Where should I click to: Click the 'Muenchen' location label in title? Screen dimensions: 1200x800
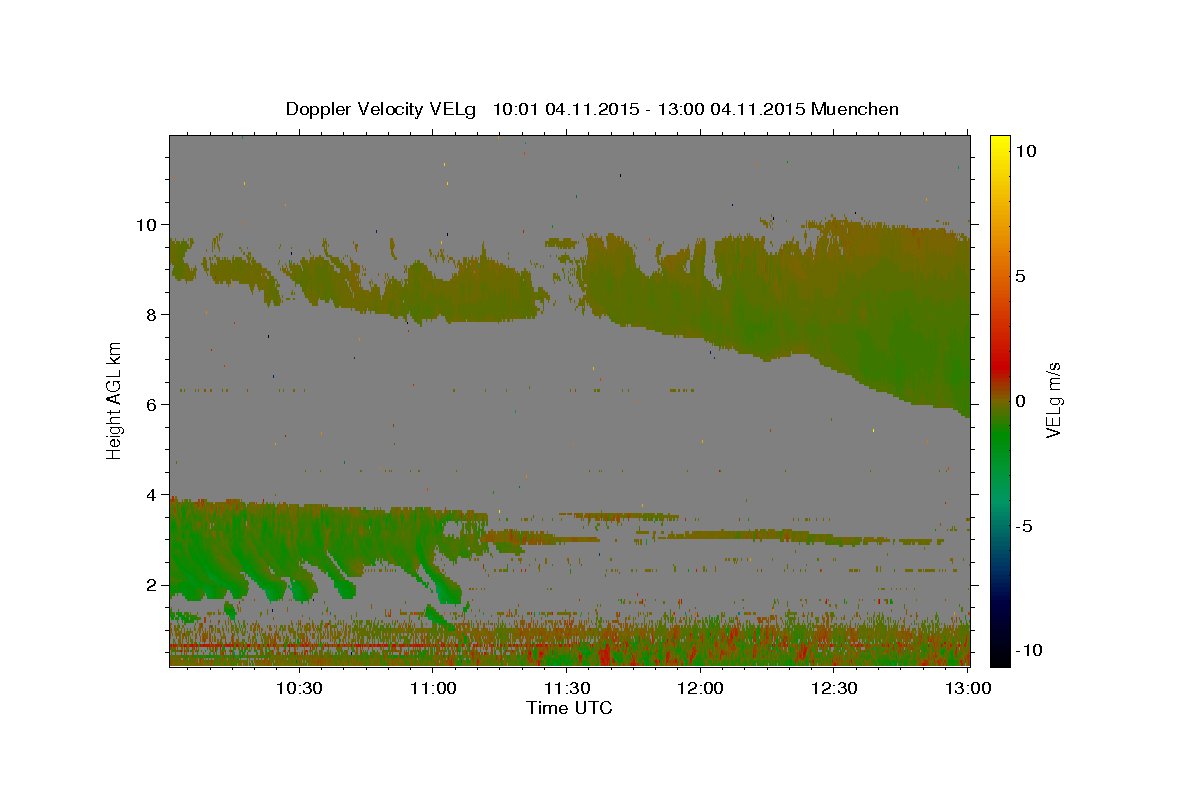855,109
